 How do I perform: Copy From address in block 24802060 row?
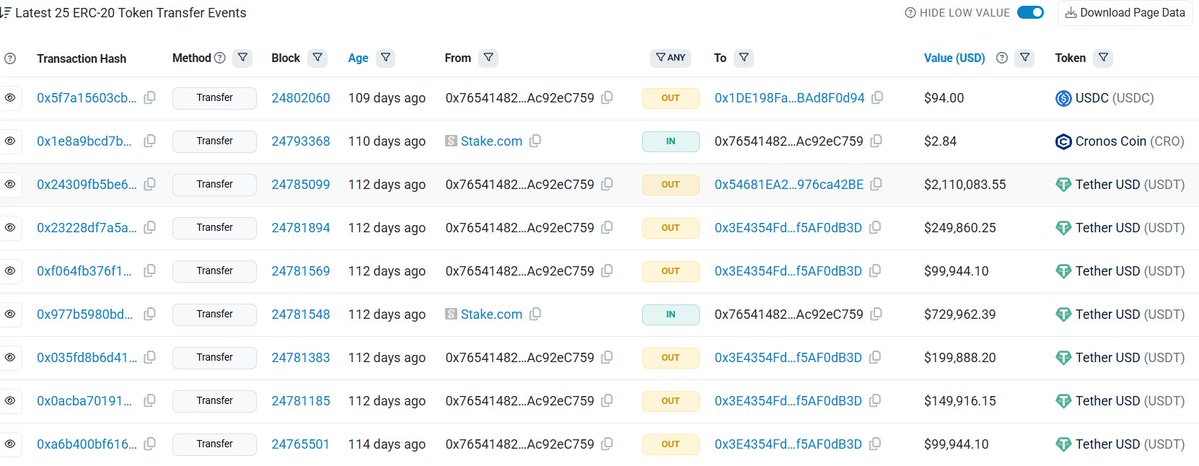(606, 98)
